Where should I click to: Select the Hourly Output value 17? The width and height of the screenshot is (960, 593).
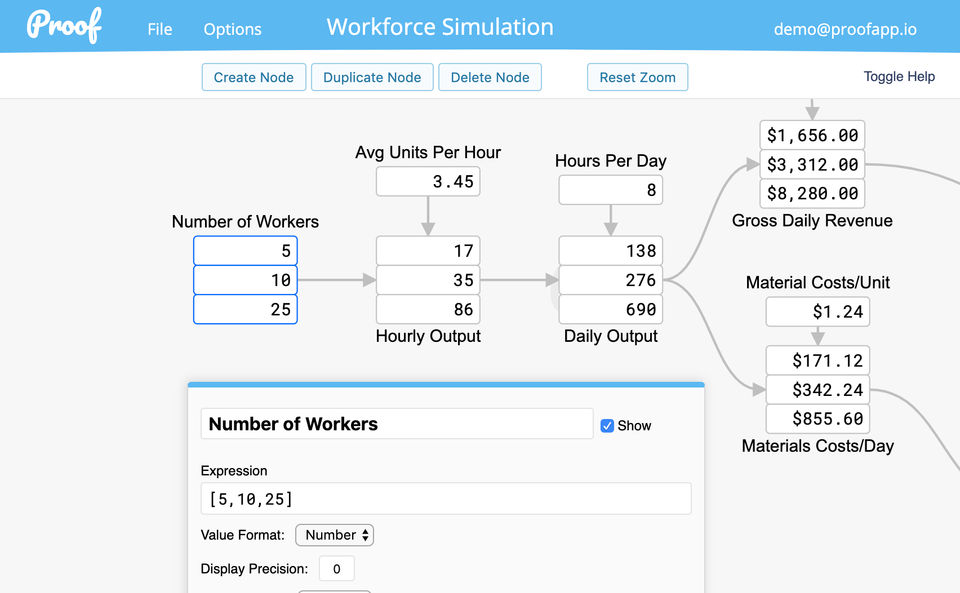(428, 251)
